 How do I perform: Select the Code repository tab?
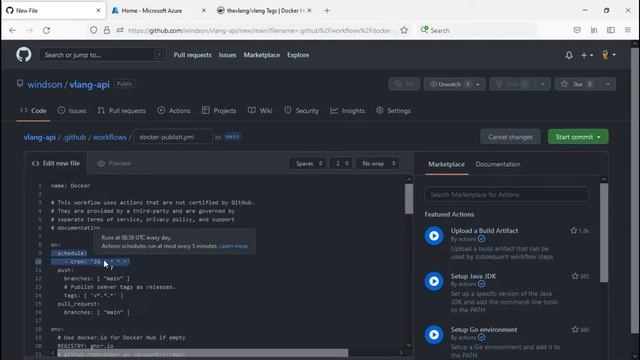(x=33, y=111)
